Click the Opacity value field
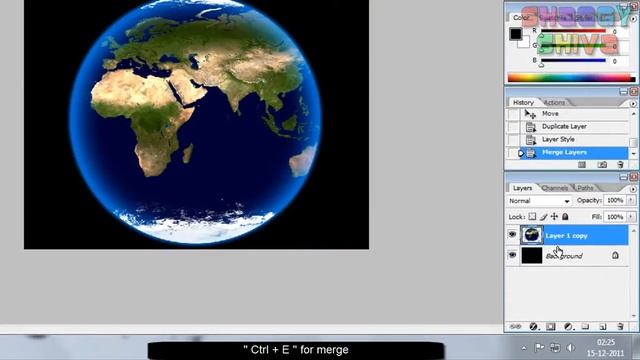Screen dimensions: 640x360 [x=615, y=200]
